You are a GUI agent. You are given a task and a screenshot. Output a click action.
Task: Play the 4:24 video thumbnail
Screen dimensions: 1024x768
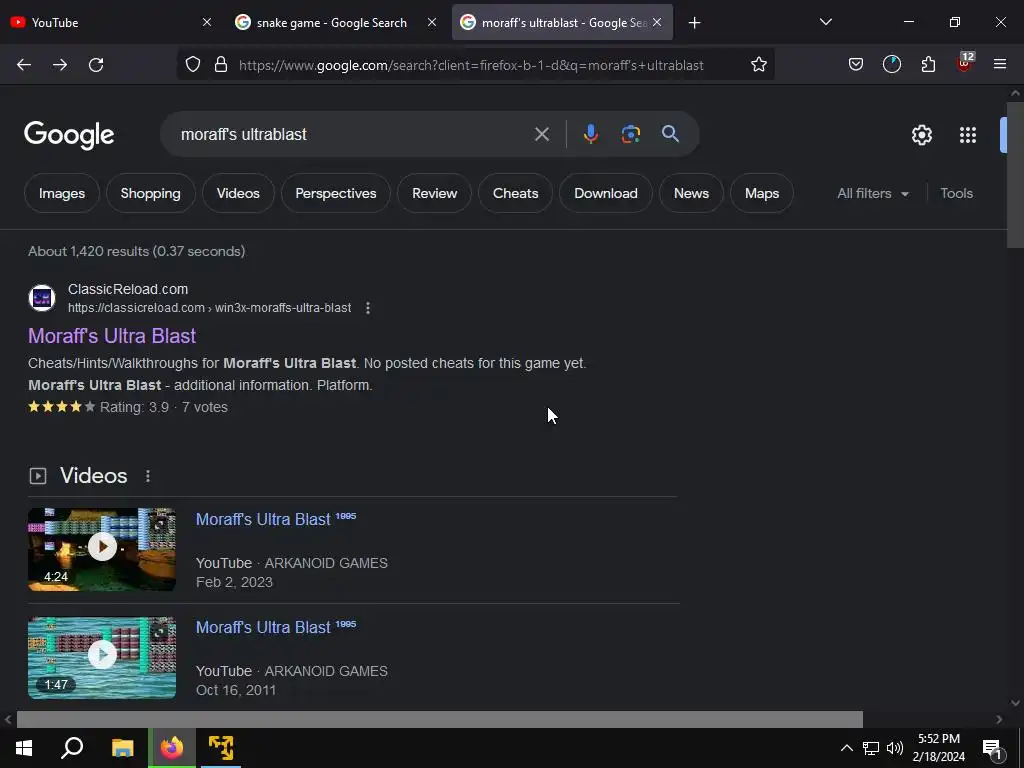tap(102, 549)
